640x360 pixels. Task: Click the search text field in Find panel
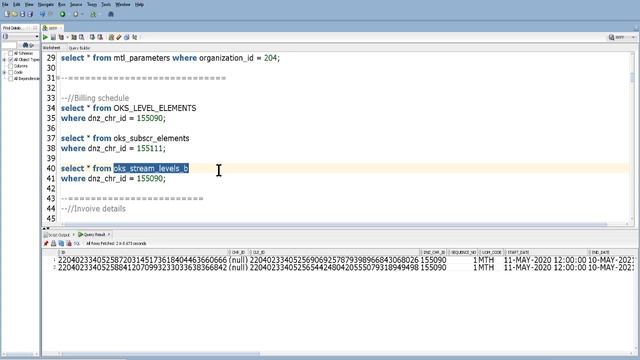point(9,45)
